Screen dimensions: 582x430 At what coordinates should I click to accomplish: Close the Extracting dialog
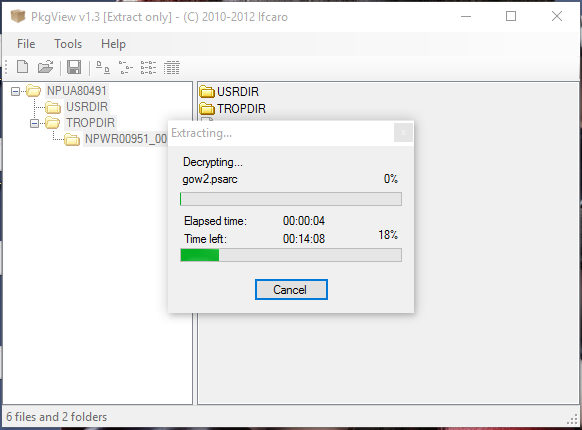pos(403,133)
